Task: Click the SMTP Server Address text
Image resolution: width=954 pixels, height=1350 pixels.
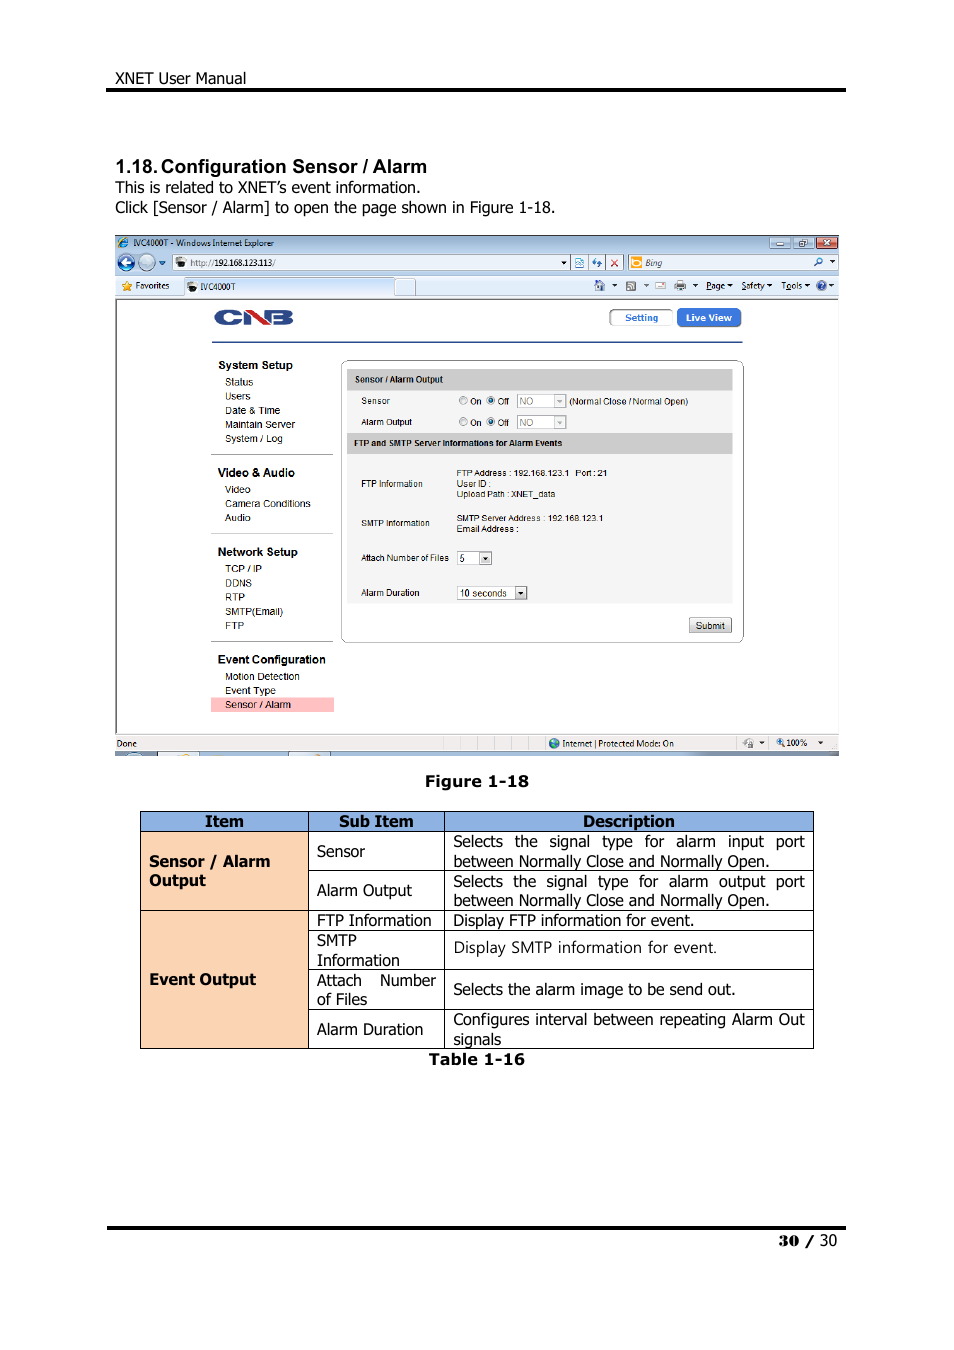Action: (x=530, y=518)
